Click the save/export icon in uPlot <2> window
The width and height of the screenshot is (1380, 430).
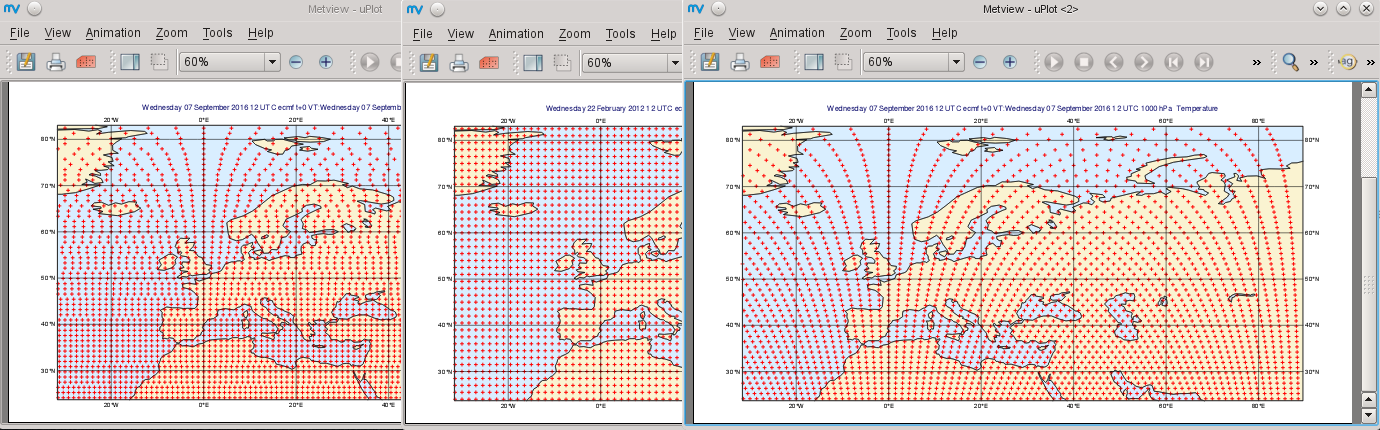pyautogui.click(x=711, y=62)
